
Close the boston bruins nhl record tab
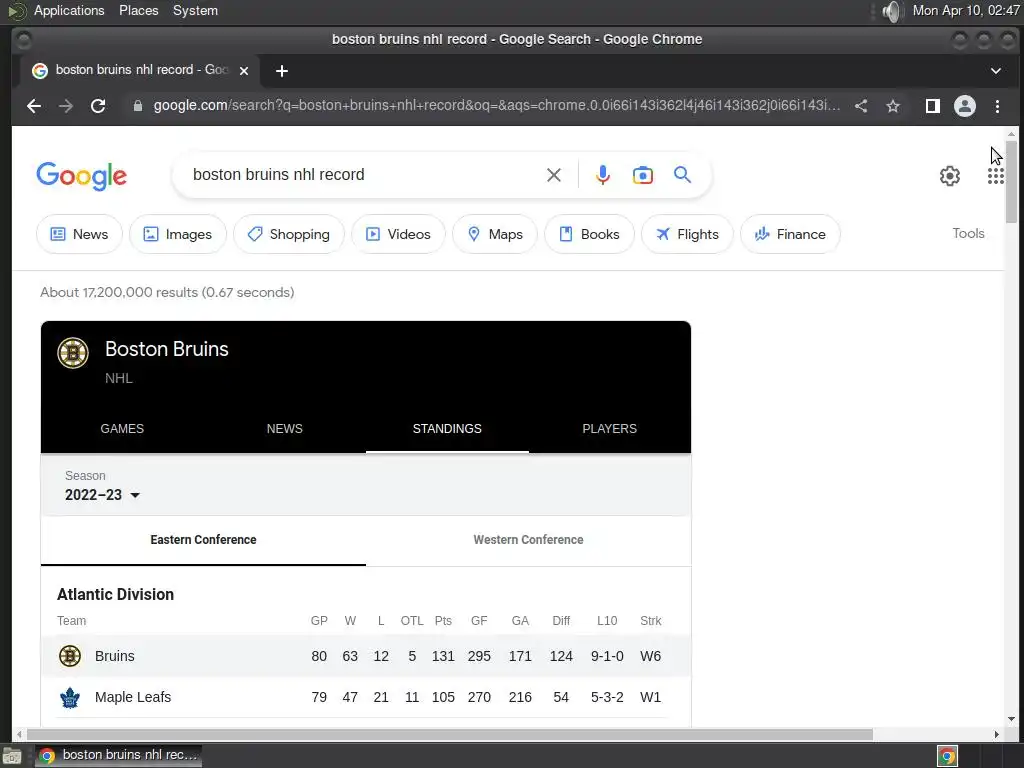click(x=244, y=71)
